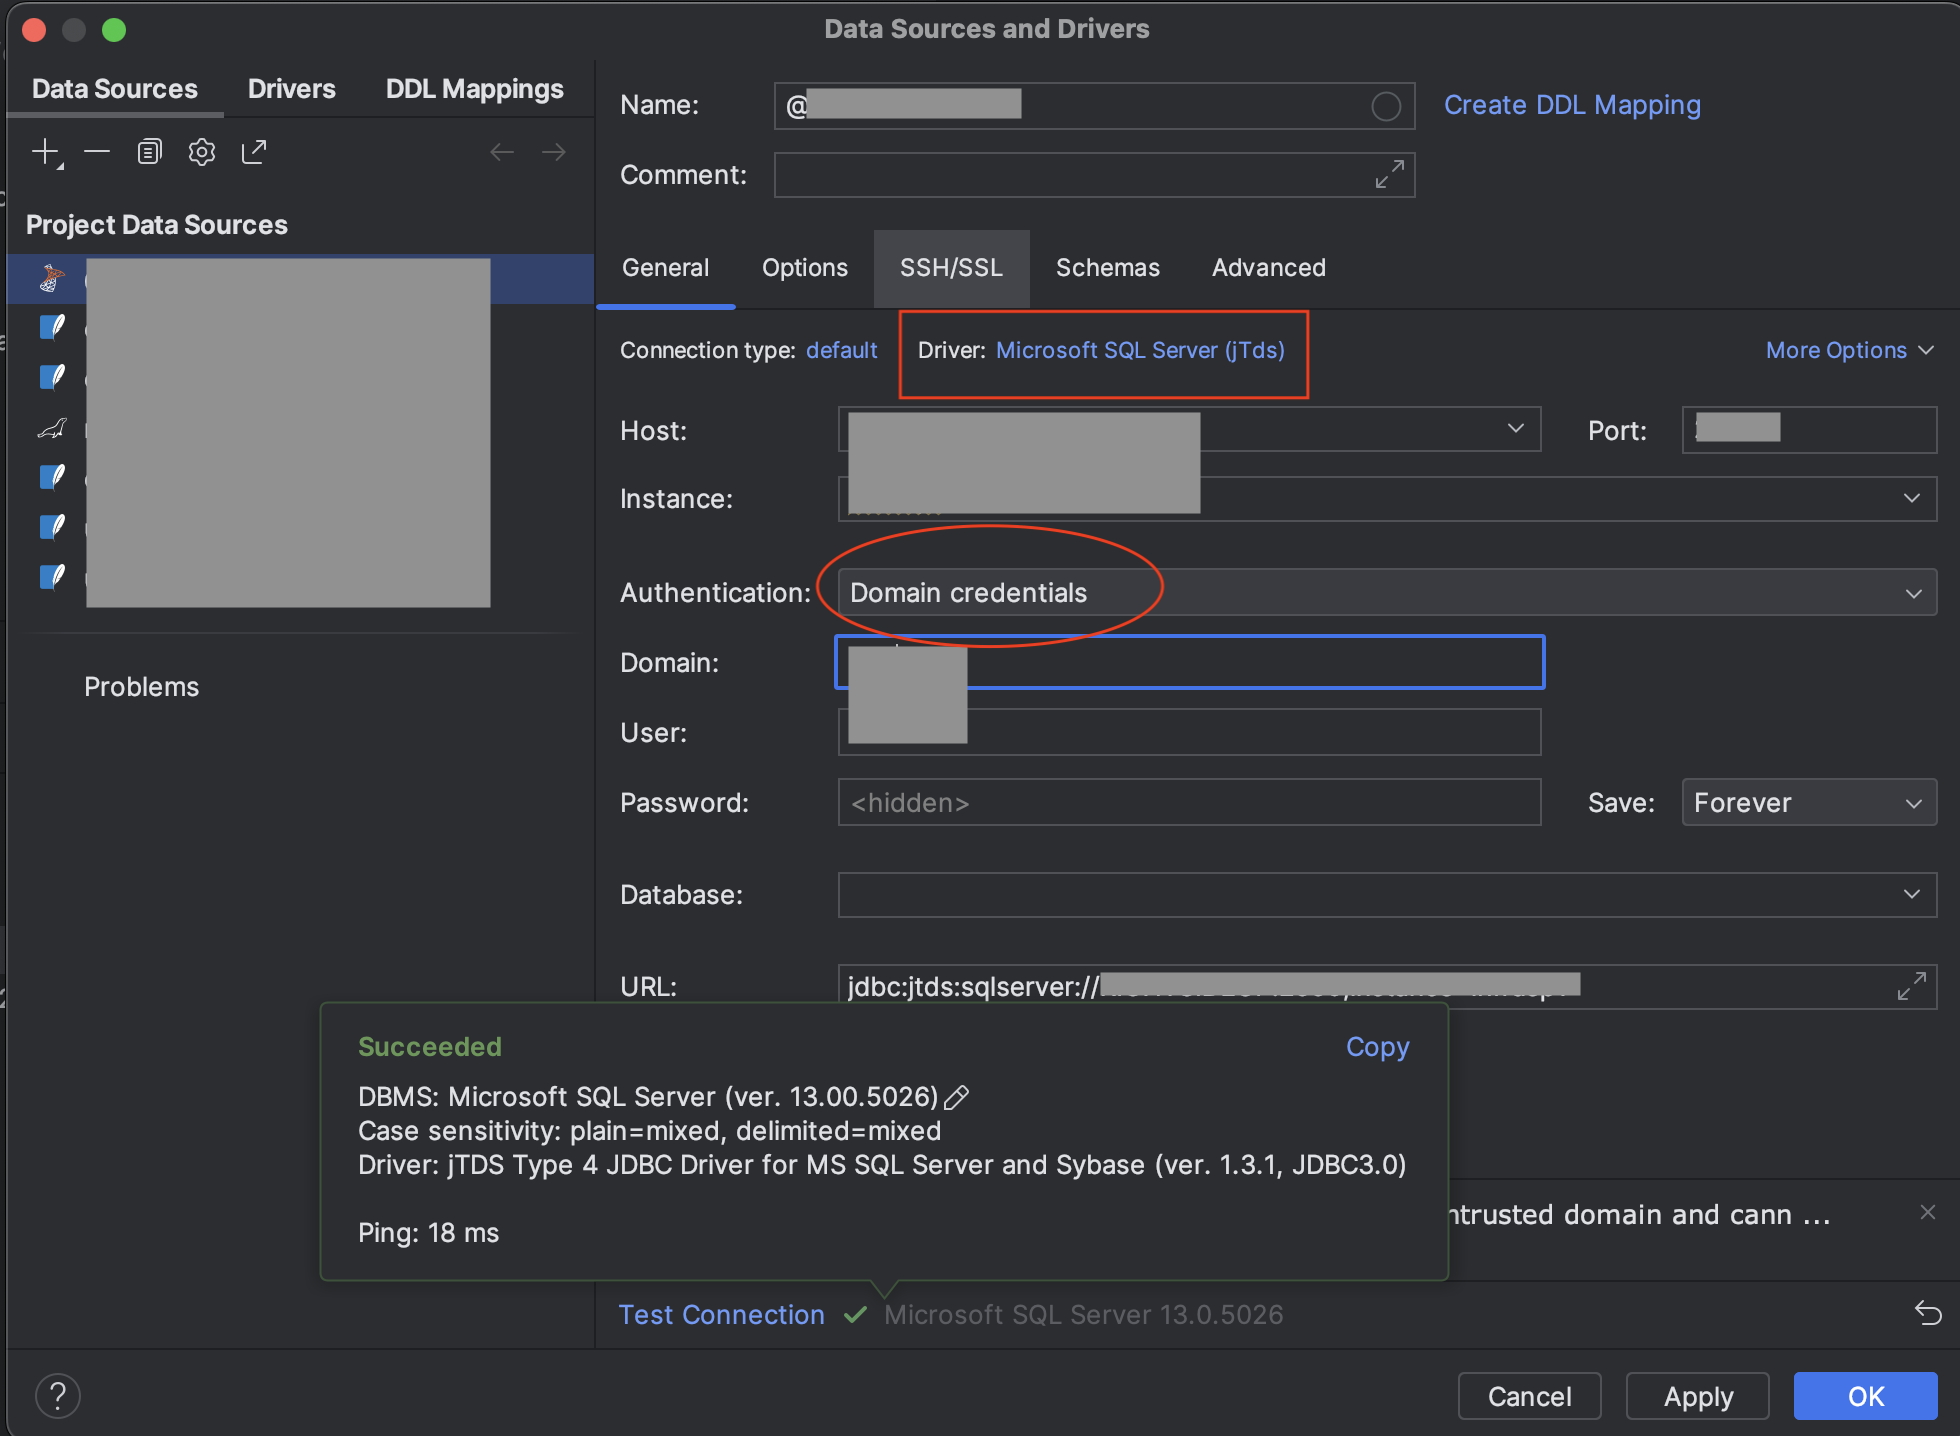Click the revert changes arrow icon

point(1928,1313)
